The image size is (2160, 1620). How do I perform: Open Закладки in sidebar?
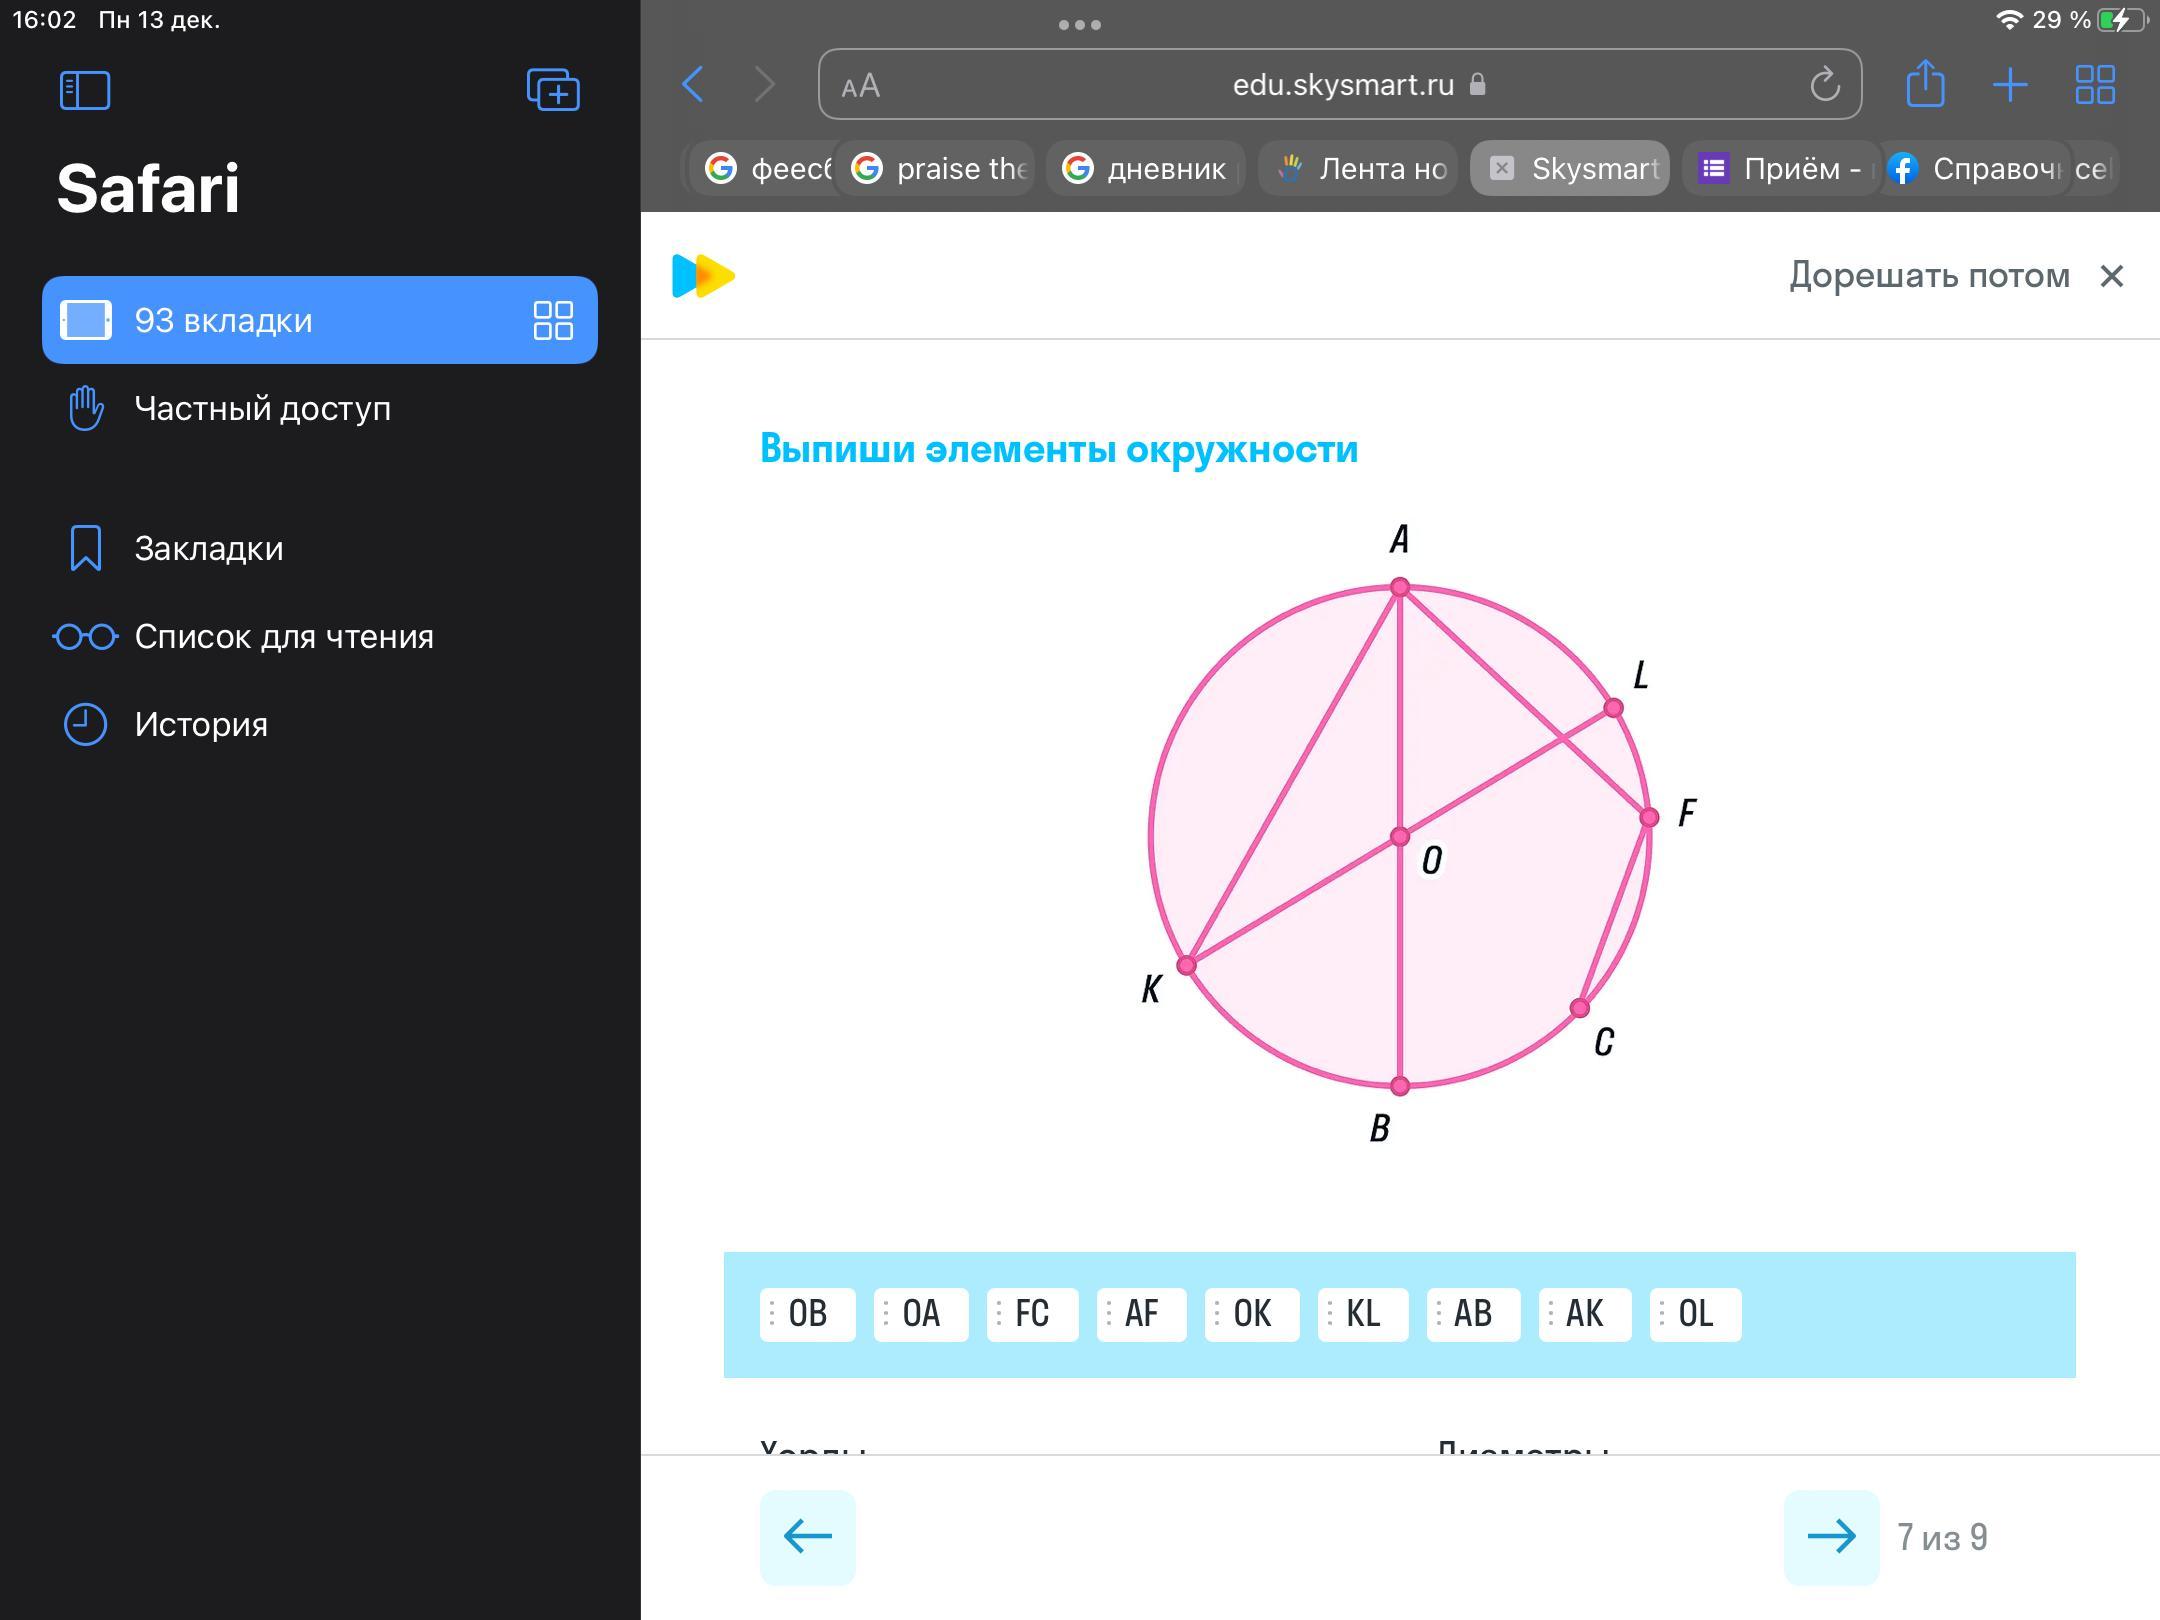208,548
